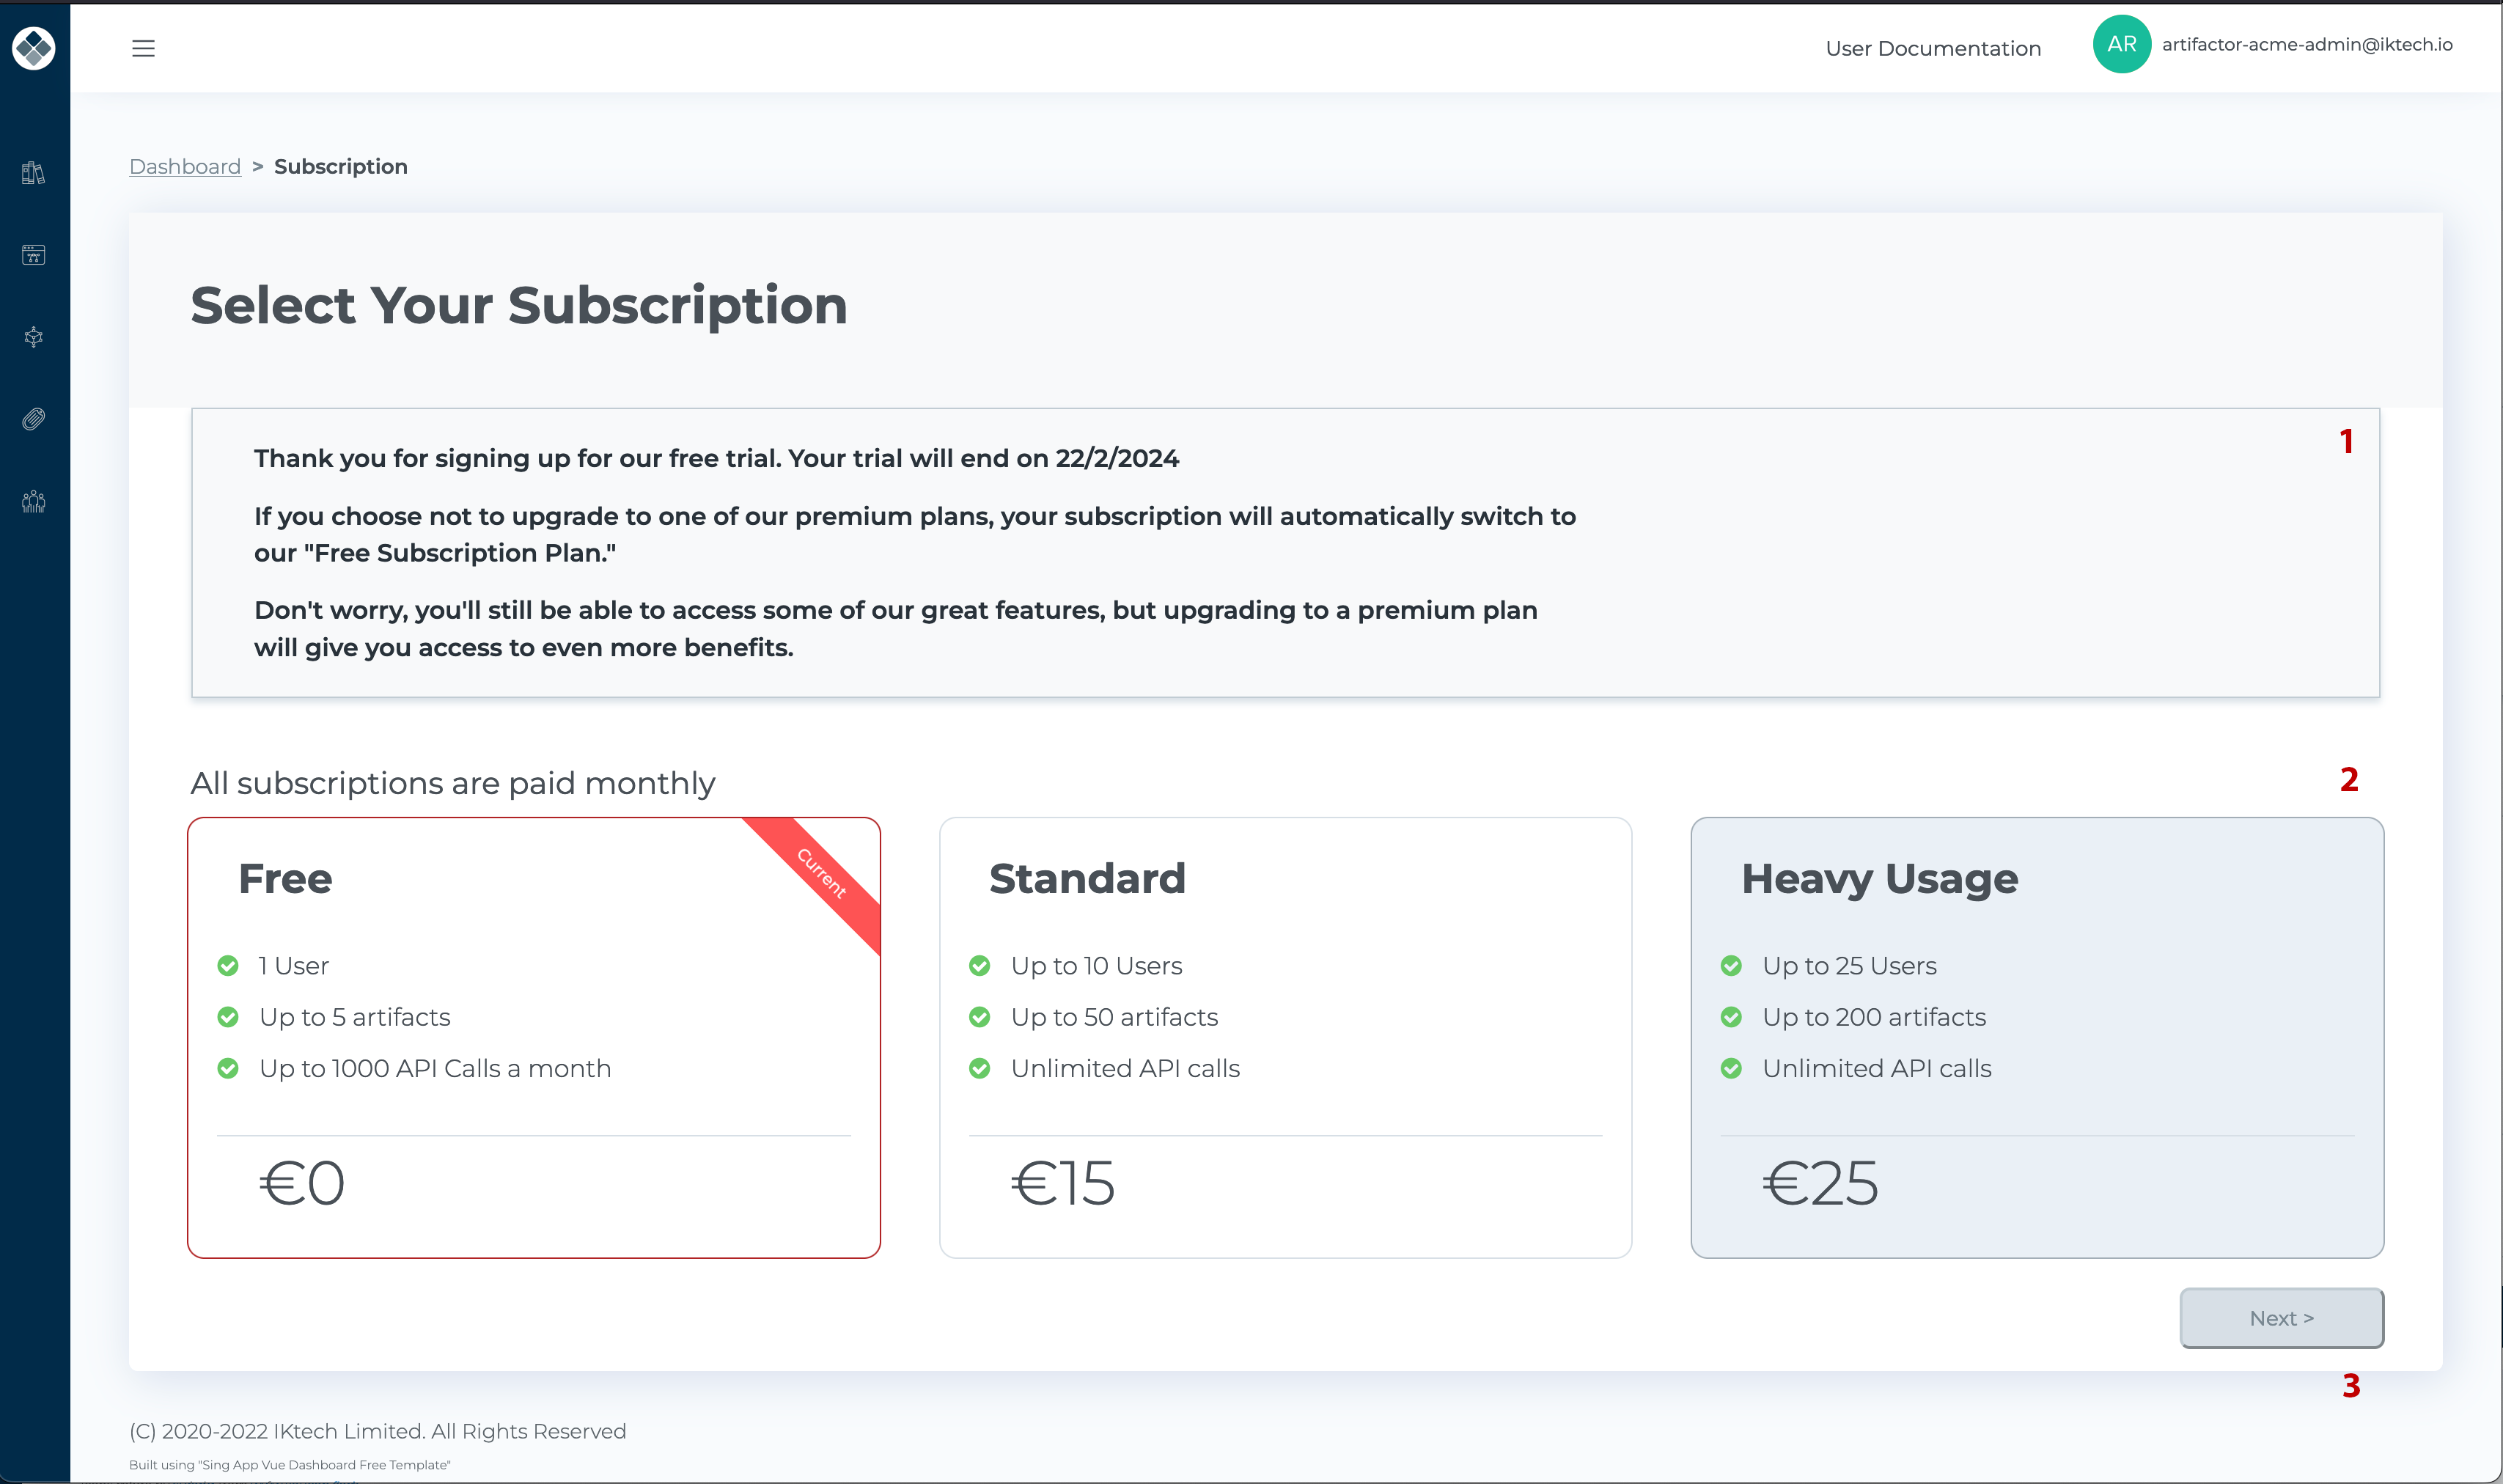Click the hamburger menu icon top-left
Viewport: 2503px width, 1484px height.
click(143, 48)
